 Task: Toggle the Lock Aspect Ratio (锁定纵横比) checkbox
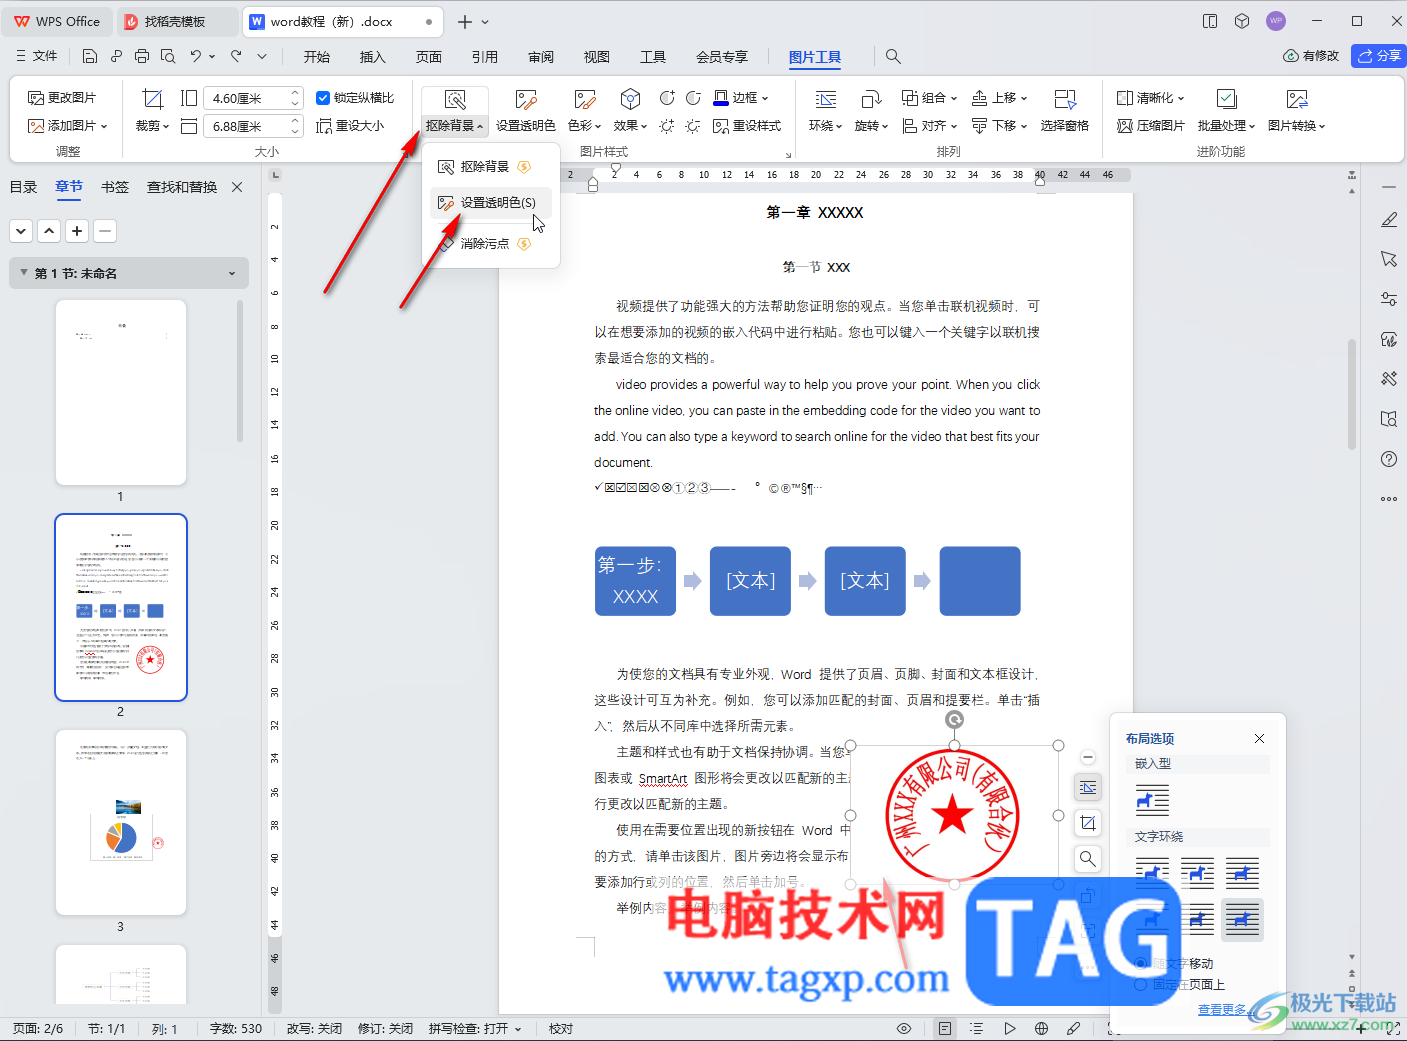(323, 98)
